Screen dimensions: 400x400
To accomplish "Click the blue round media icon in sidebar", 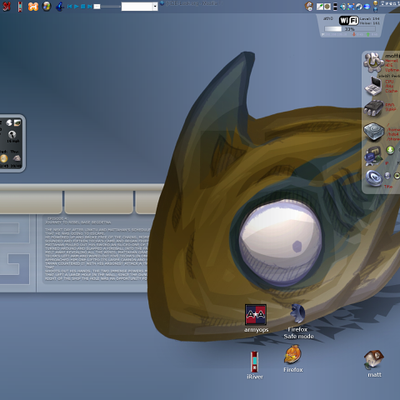I will (x=373, y=178).
